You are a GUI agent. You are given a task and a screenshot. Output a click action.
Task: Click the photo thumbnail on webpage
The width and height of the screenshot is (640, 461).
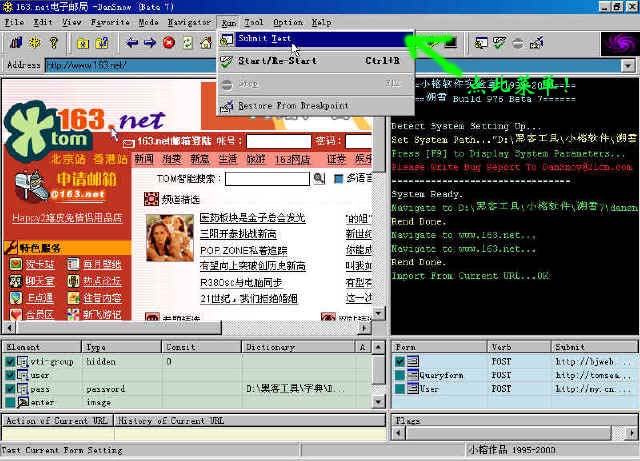pos(170,238)
